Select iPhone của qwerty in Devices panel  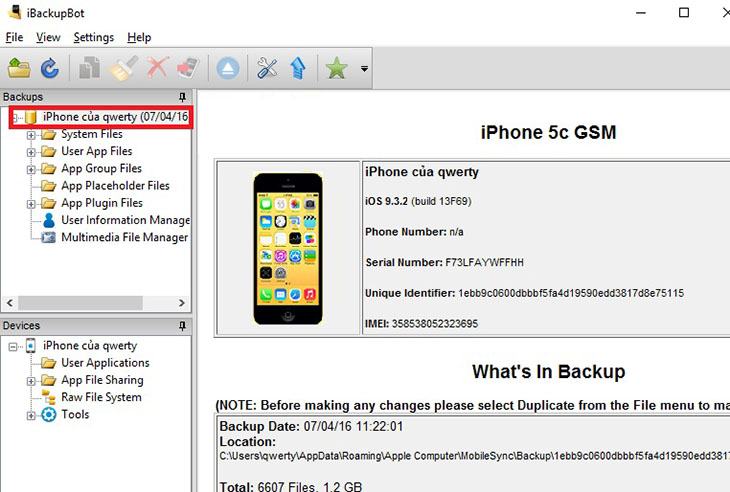90,346
